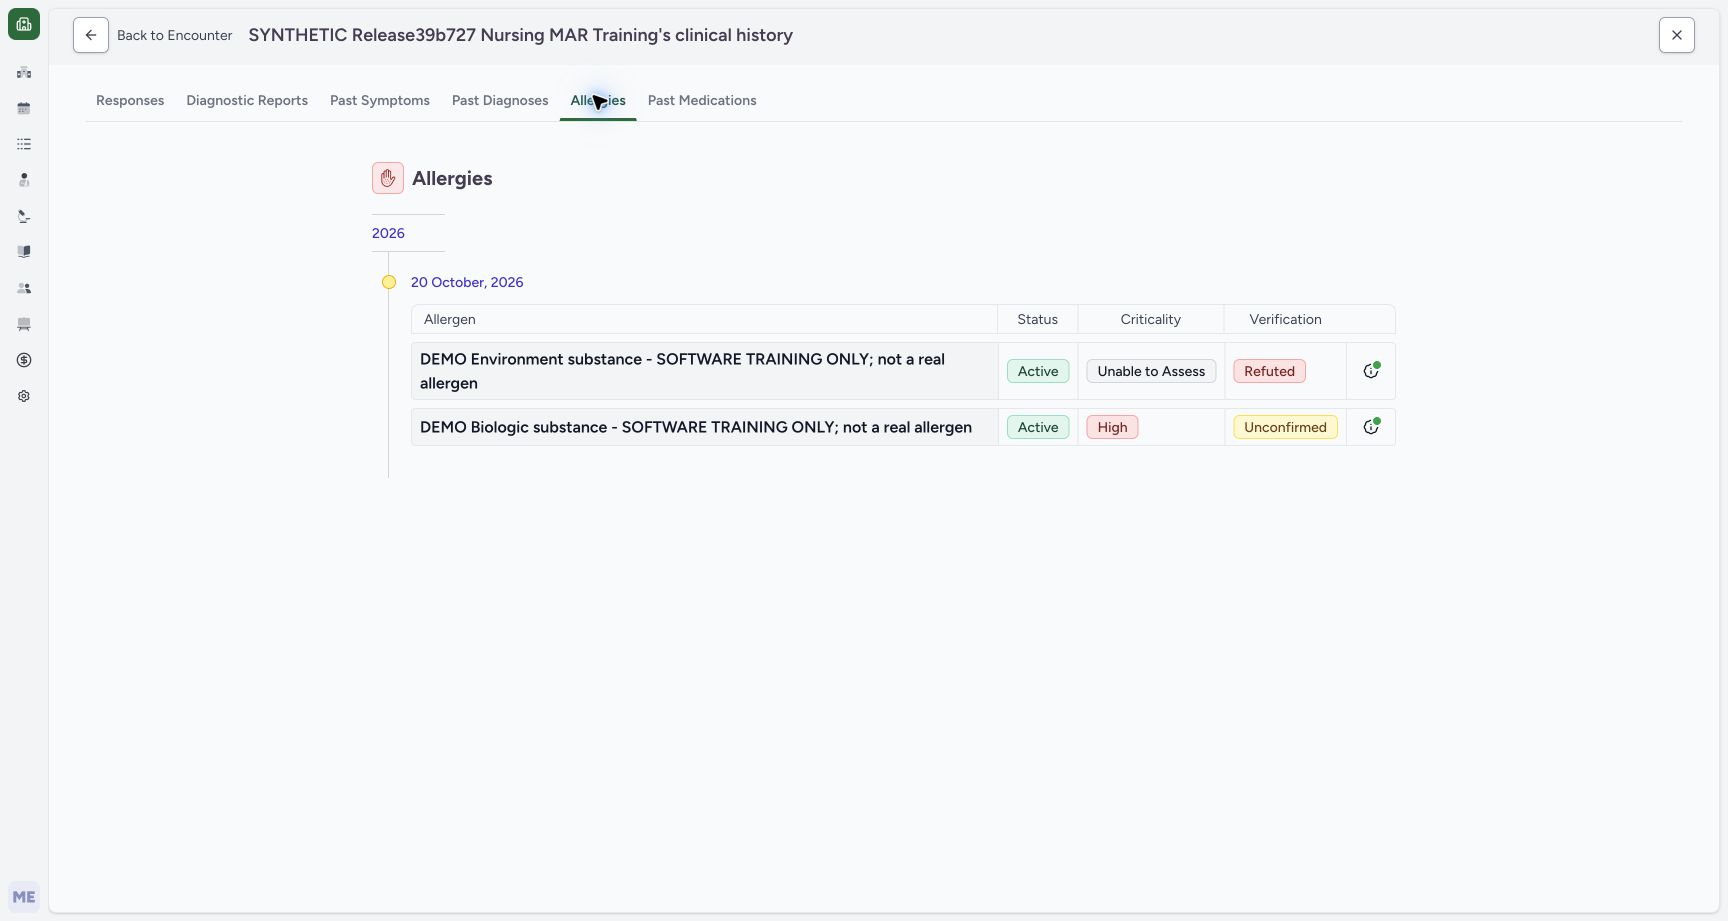Click the red hand Allergies icon
The width and height of the screenshot is (1728, 921).
point(388,178)
